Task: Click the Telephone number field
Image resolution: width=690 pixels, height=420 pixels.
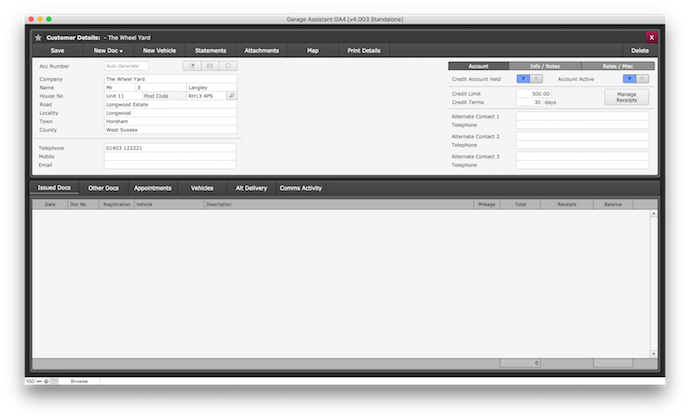Action: pos(170,148)
